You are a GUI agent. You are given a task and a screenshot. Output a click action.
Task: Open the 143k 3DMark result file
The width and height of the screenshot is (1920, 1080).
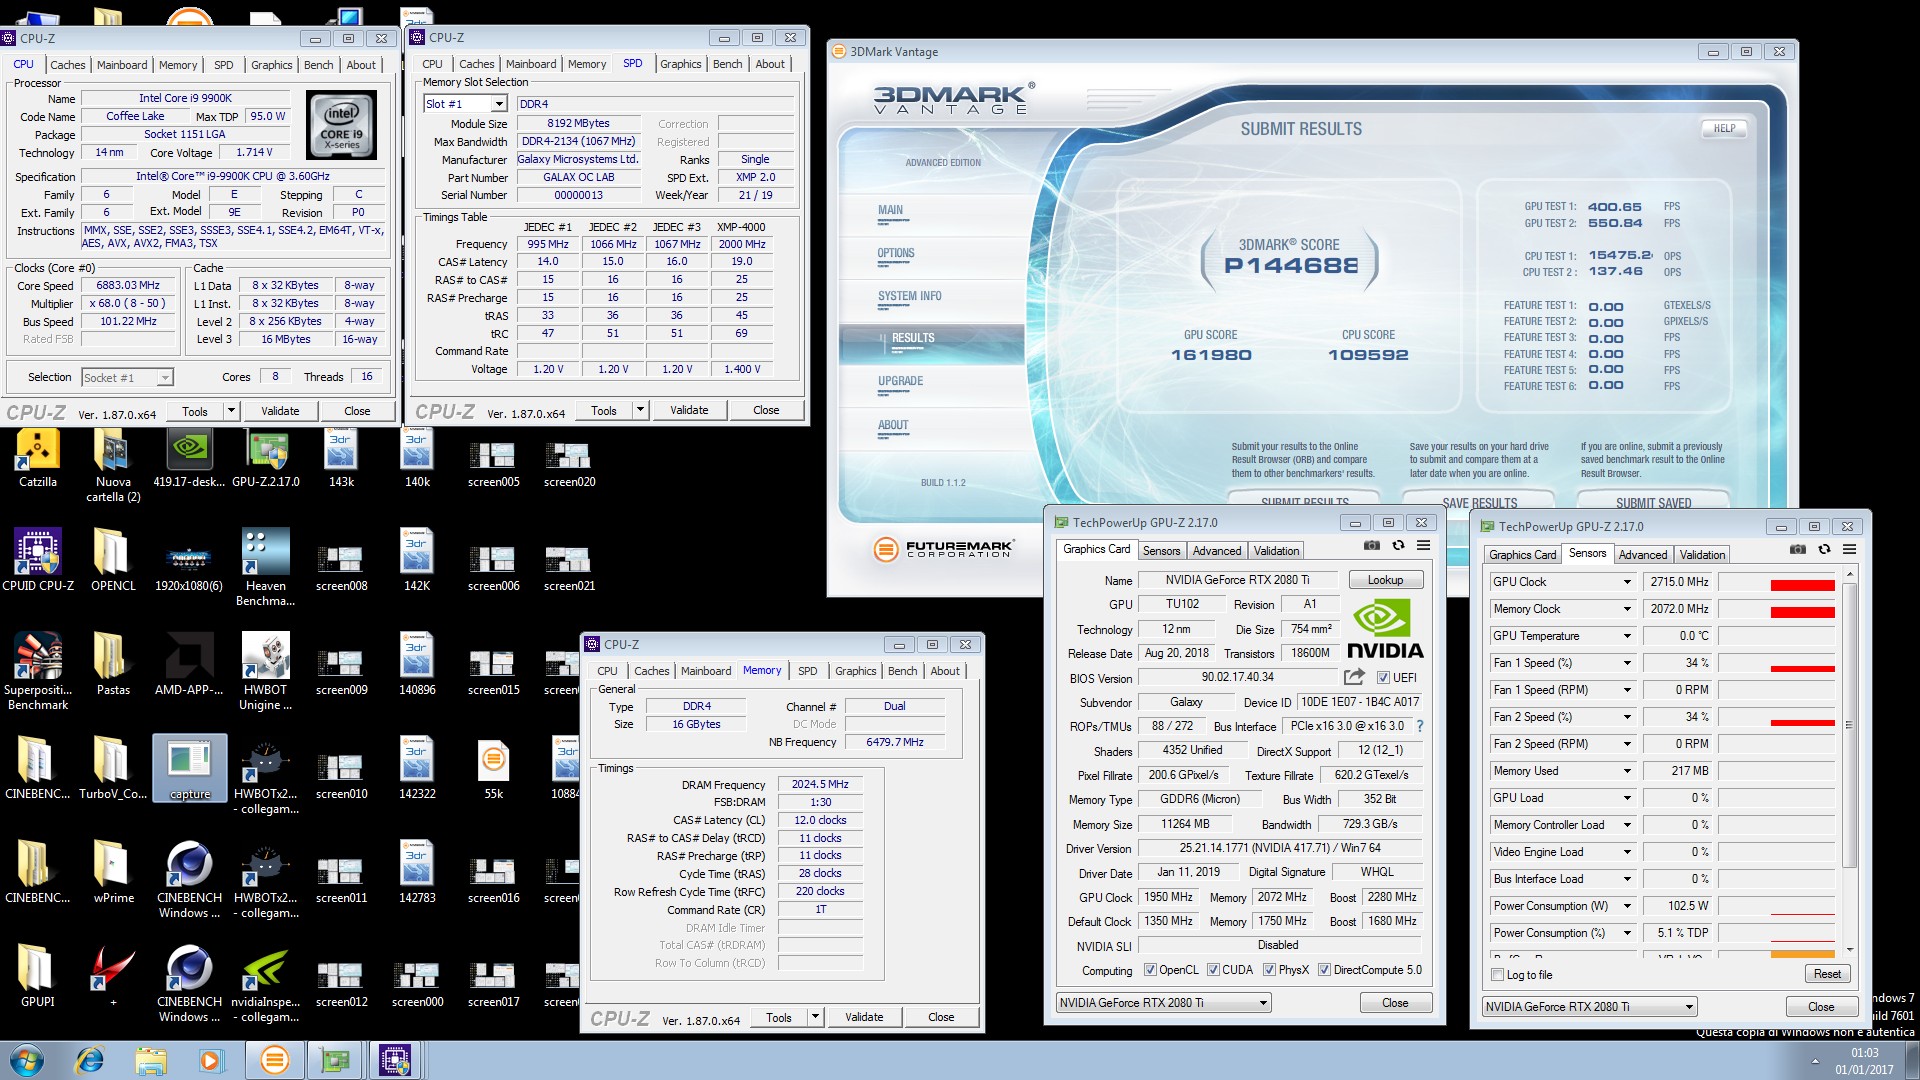click(341, 459)
